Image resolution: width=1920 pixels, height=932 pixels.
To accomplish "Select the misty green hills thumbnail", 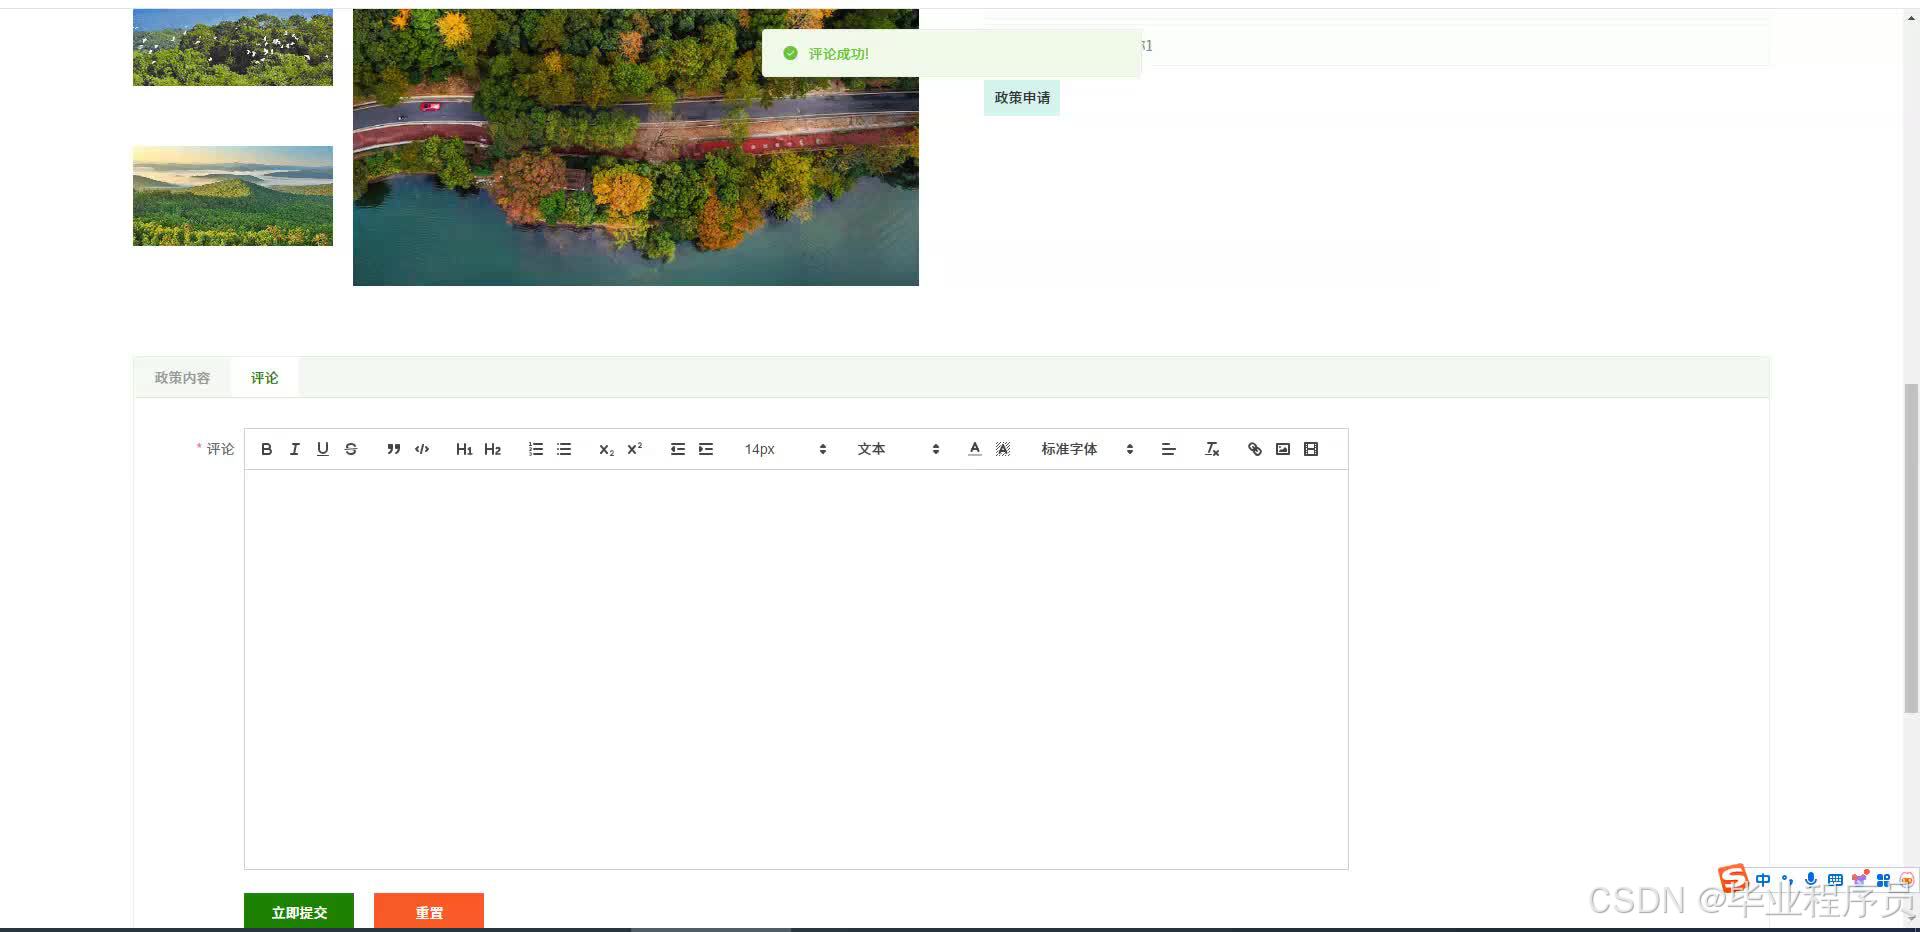I will pos(233,196).
